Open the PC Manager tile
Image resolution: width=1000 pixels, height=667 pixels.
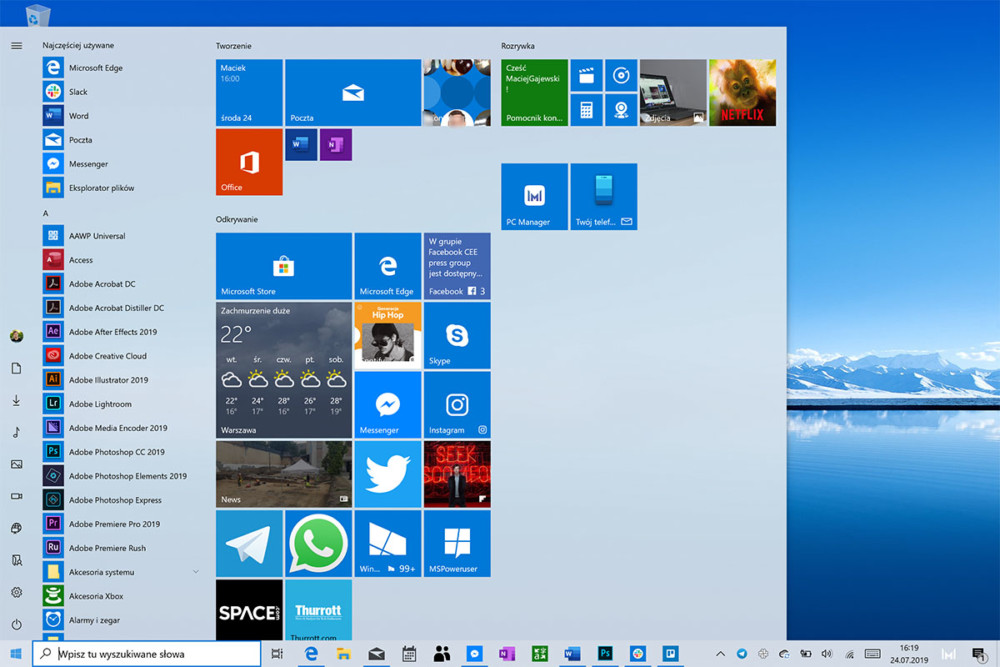pos(534,196)
